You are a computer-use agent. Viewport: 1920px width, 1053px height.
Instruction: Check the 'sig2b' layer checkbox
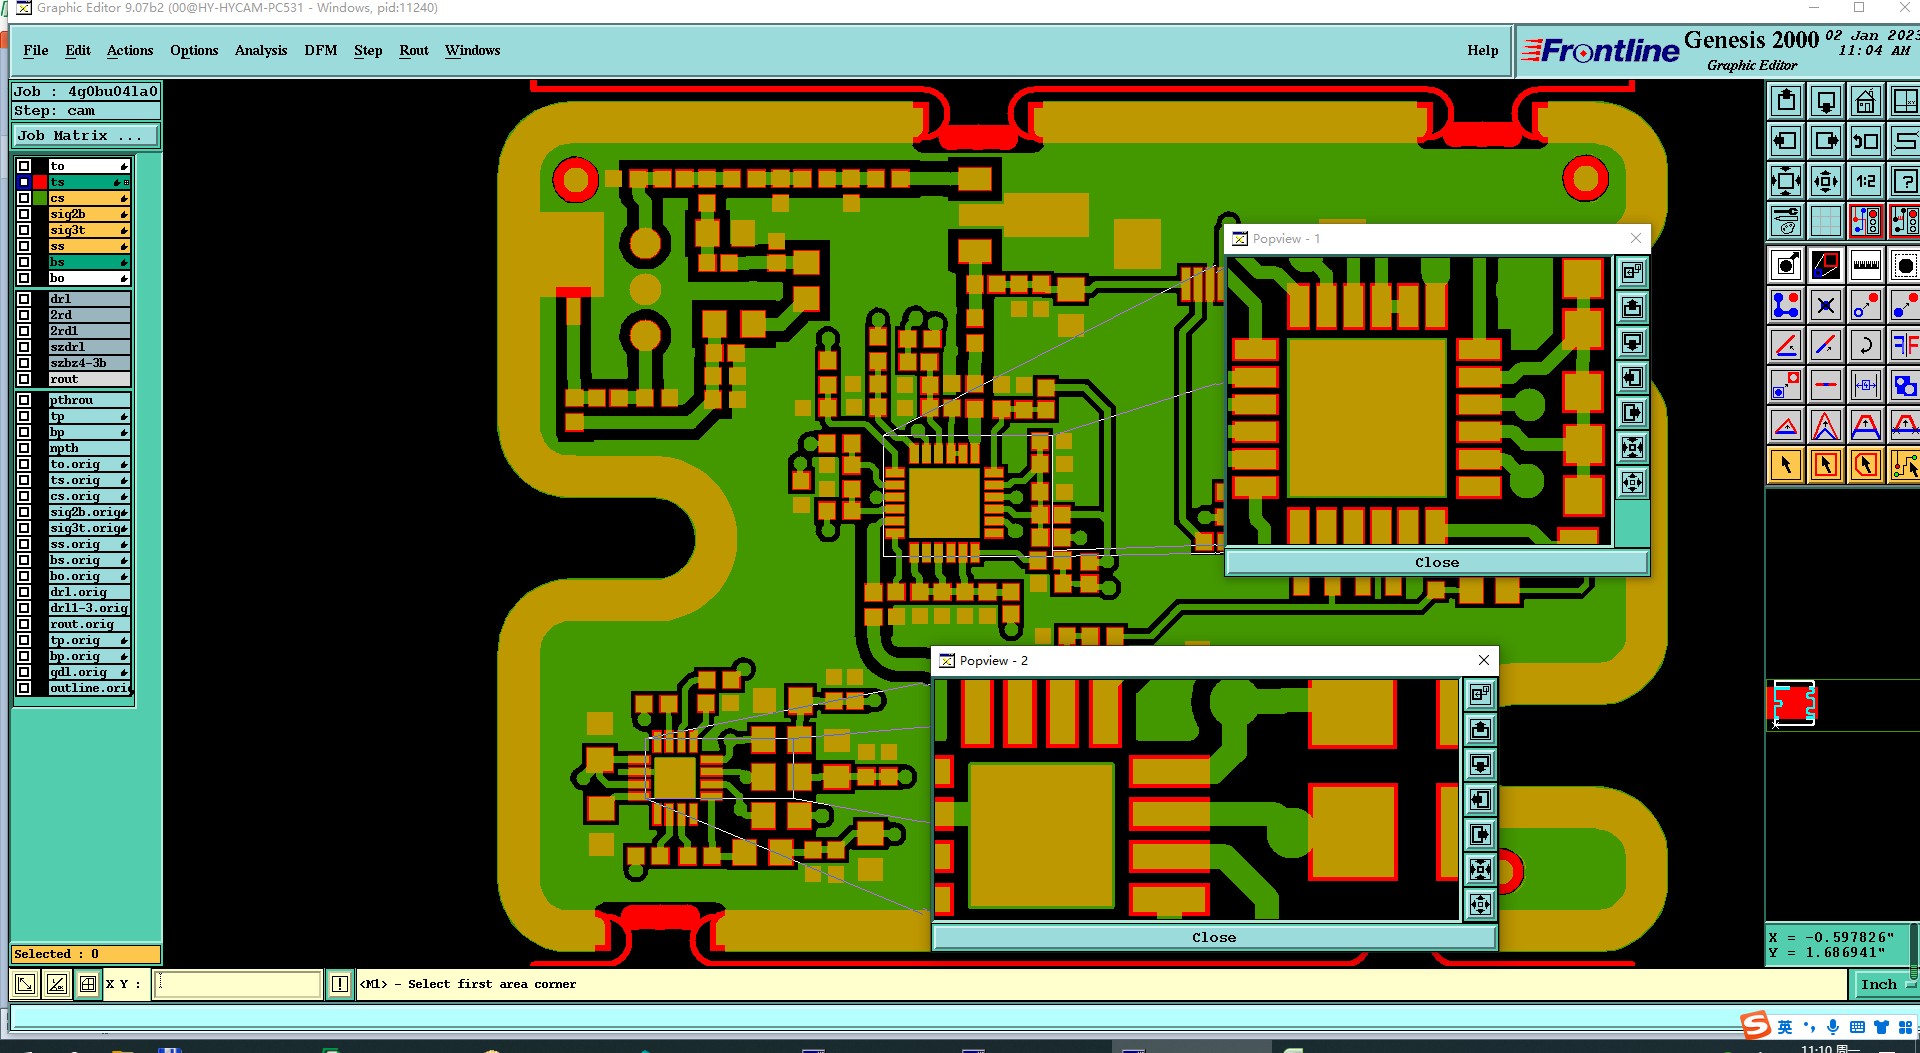(x=24, y=214)
